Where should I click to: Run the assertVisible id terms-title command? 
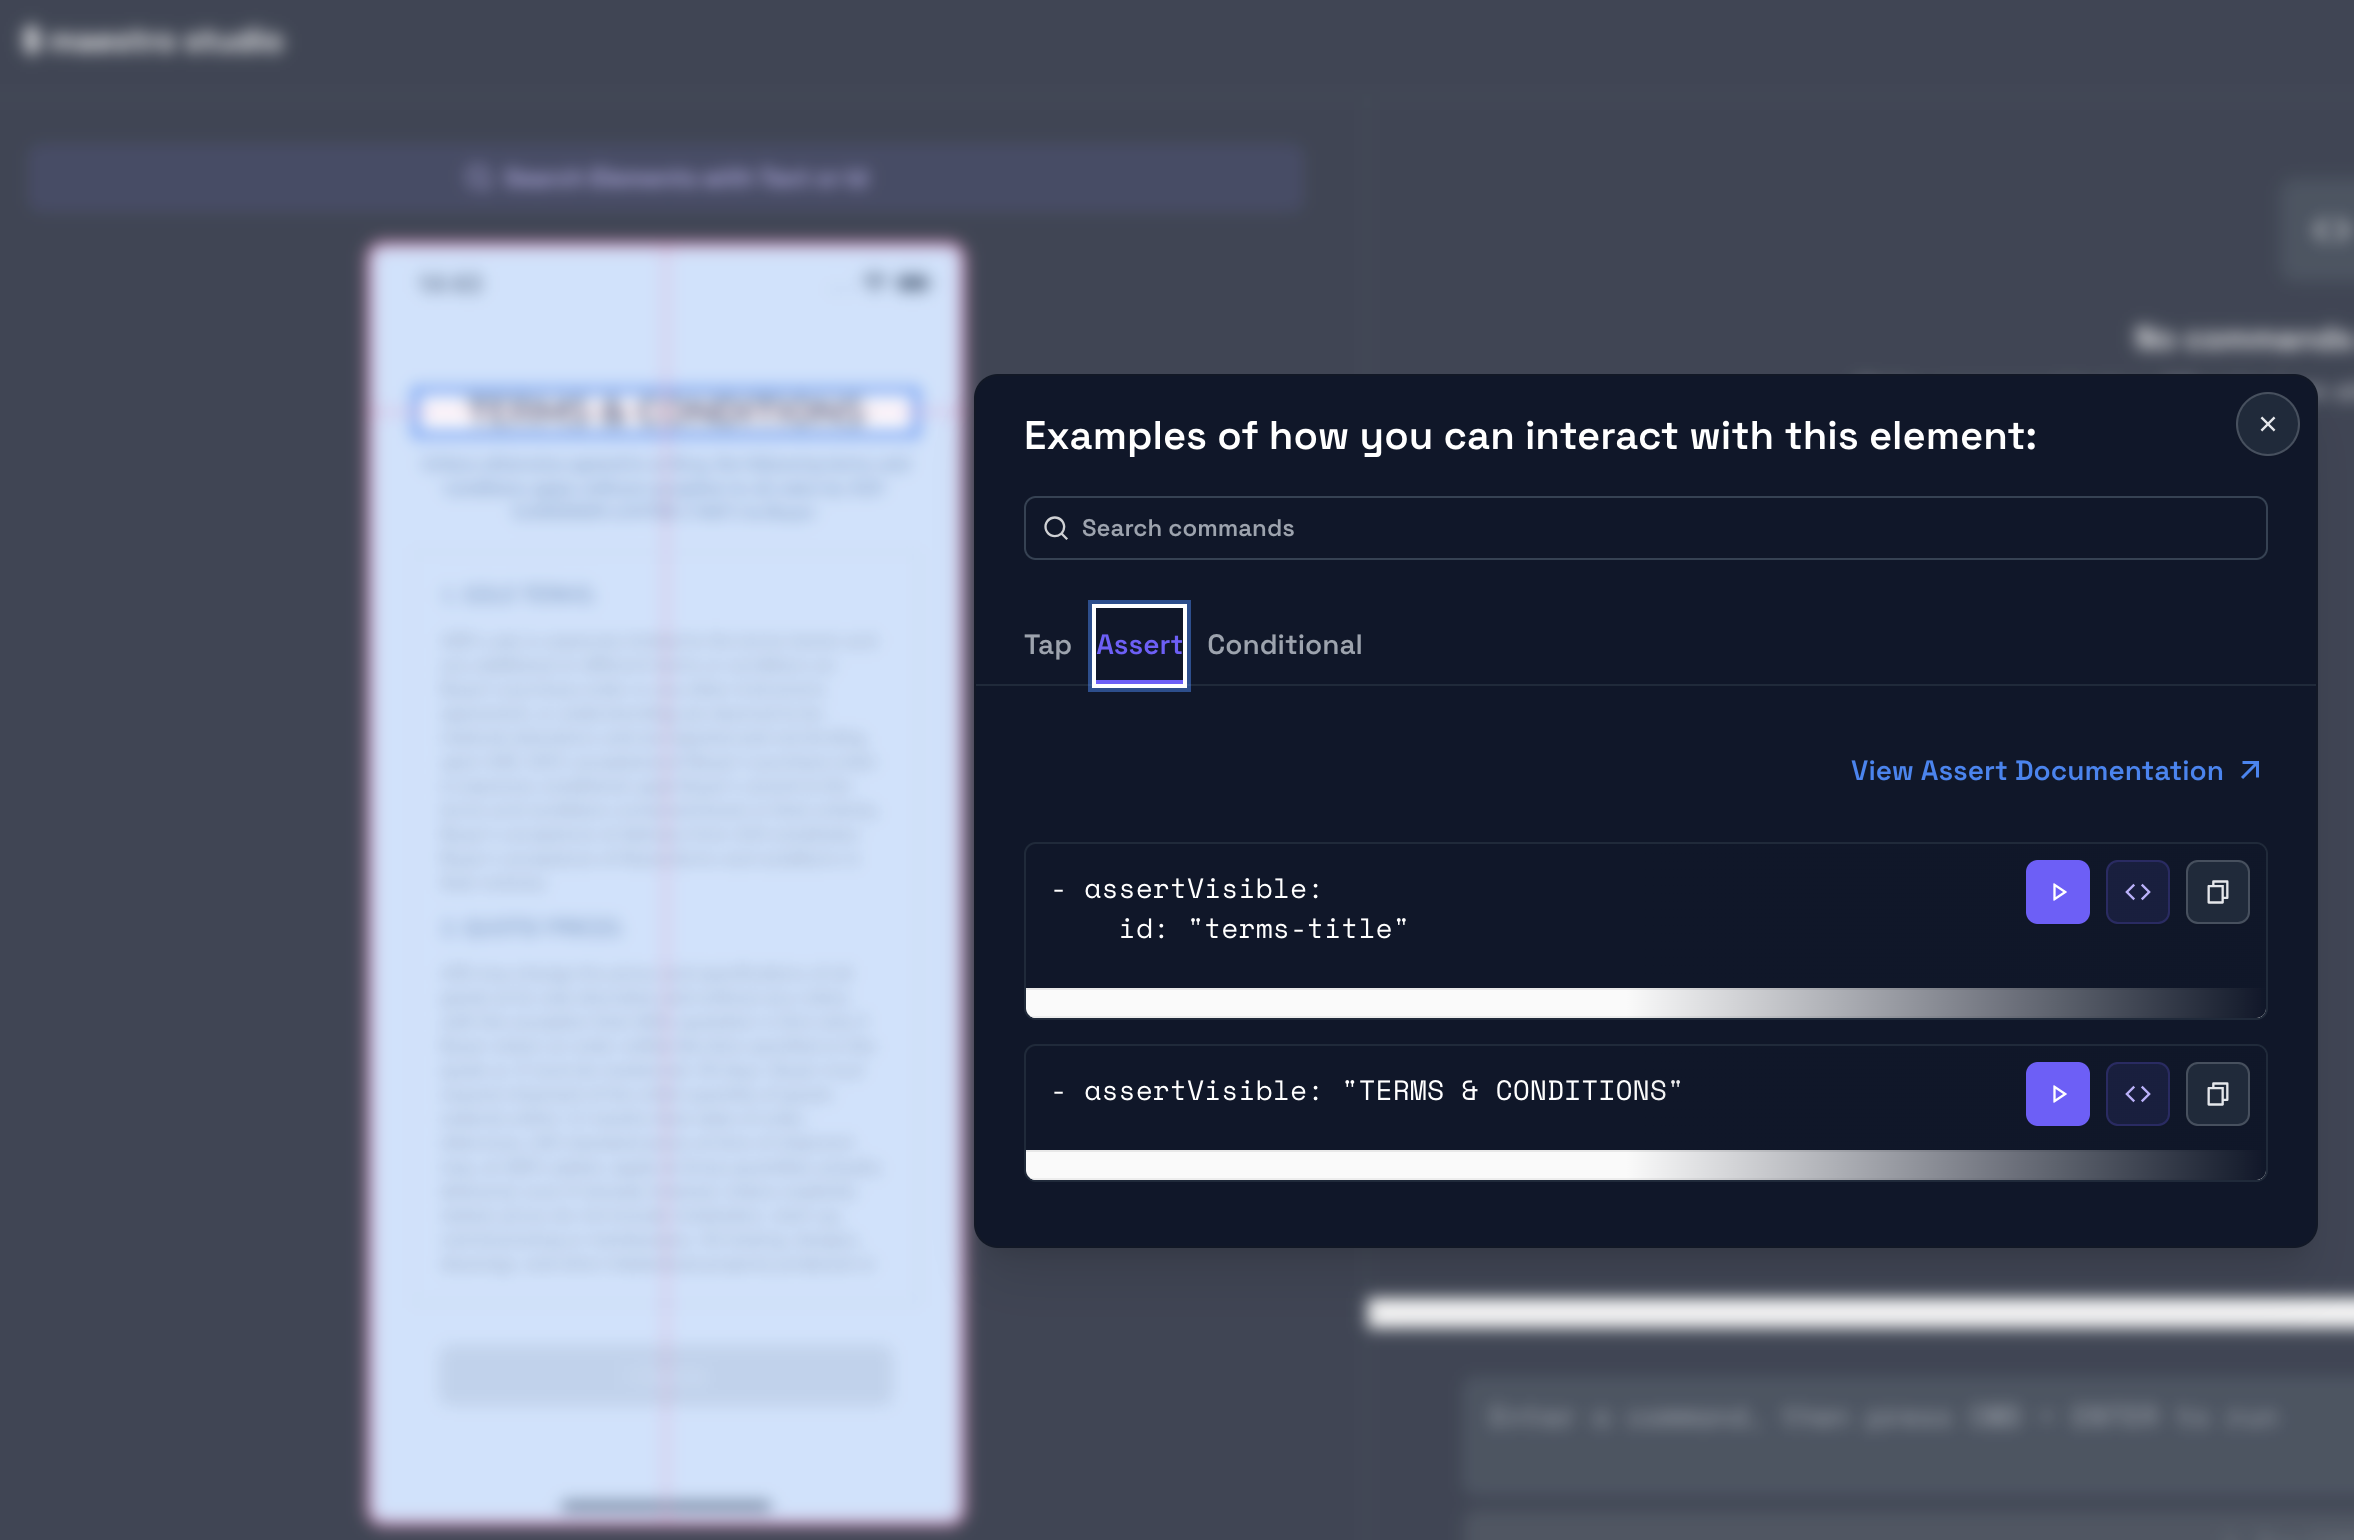(x=2057, y=891)
